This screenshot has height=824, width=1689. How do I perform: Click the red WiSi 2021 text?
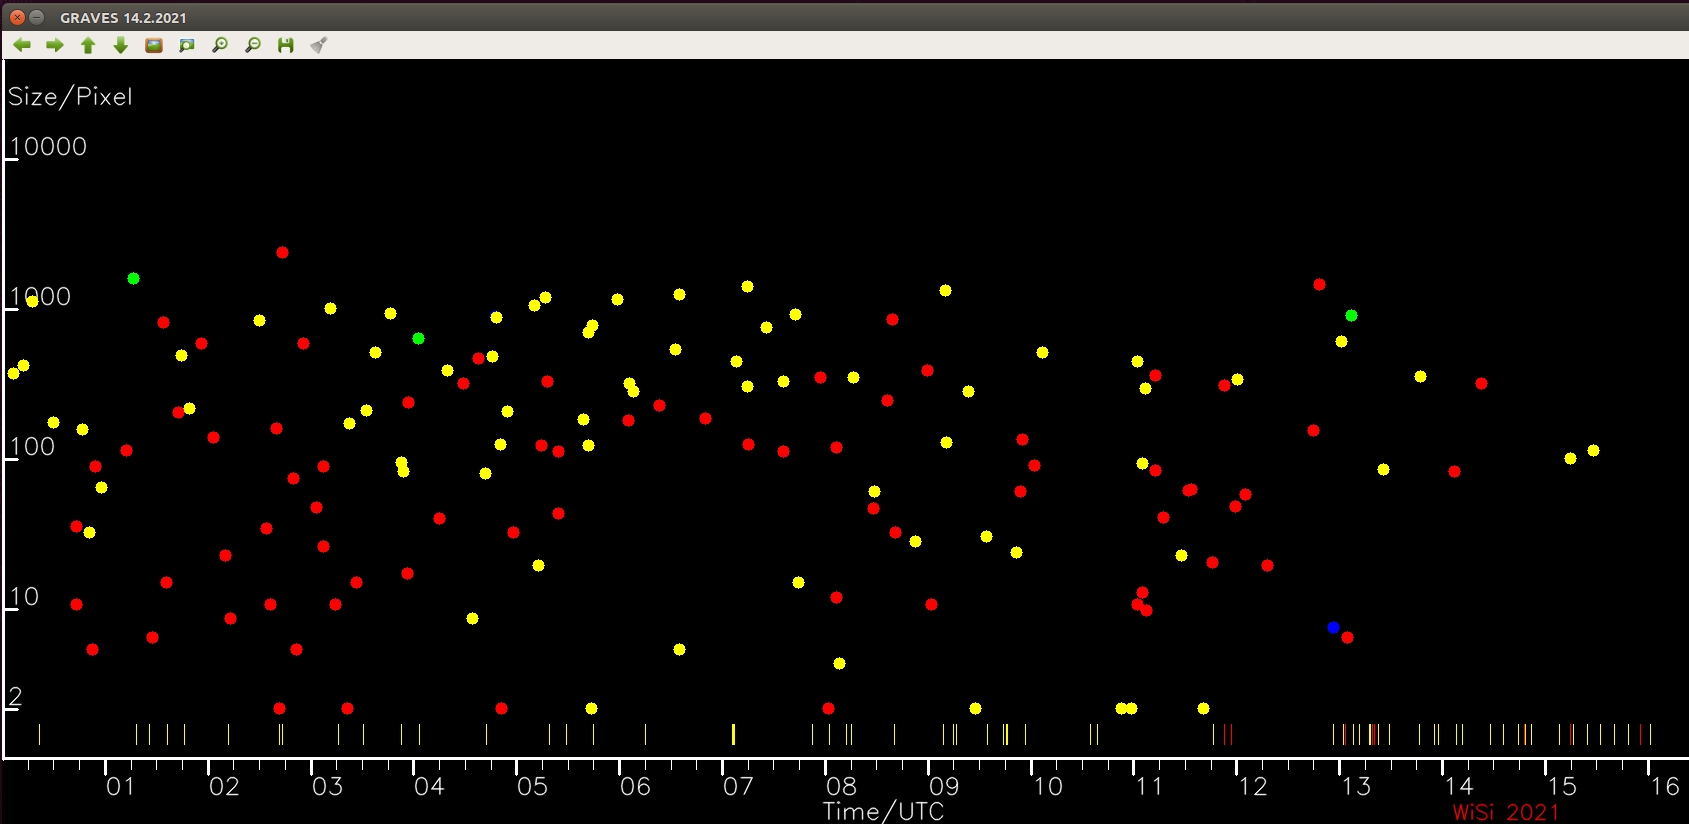[x=1505, y=812]
